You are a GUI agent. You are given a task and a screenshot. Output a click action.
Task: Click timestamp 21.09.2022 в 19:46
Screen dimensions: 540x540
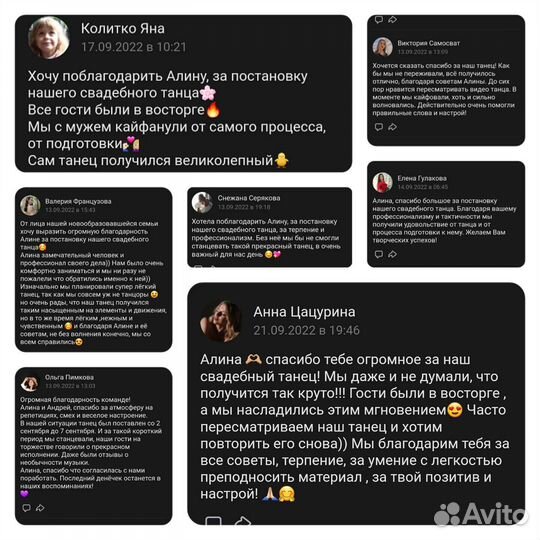[x=306, y=331]
